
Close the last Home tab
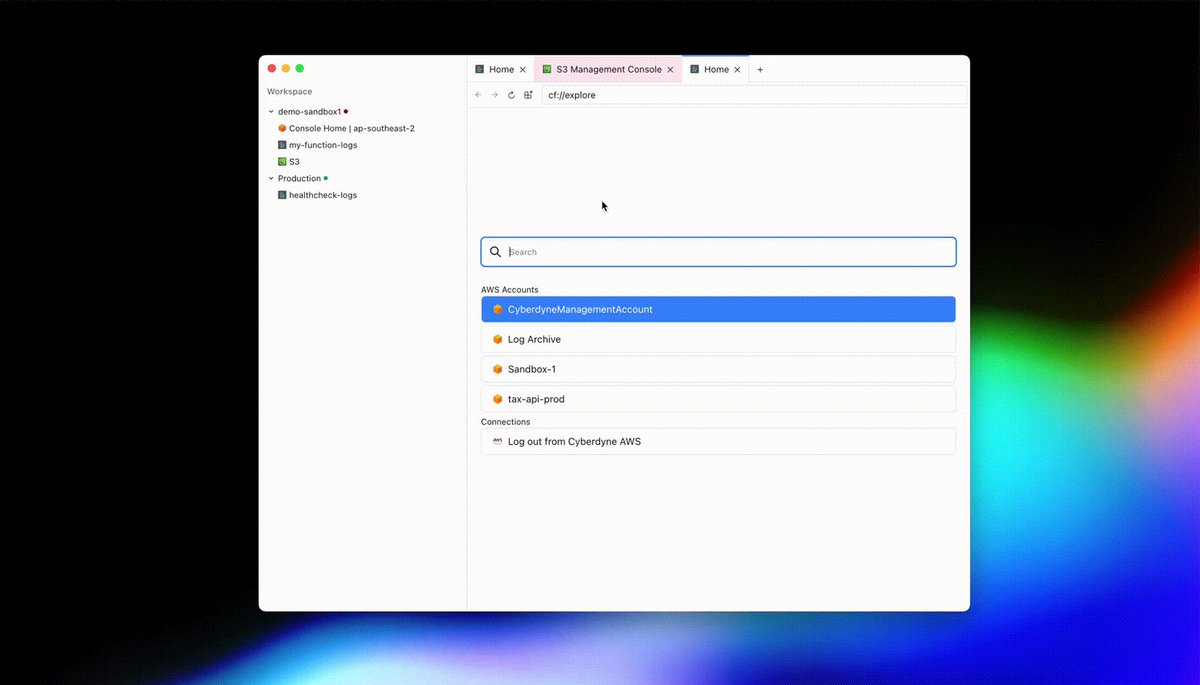coord(738,70)
